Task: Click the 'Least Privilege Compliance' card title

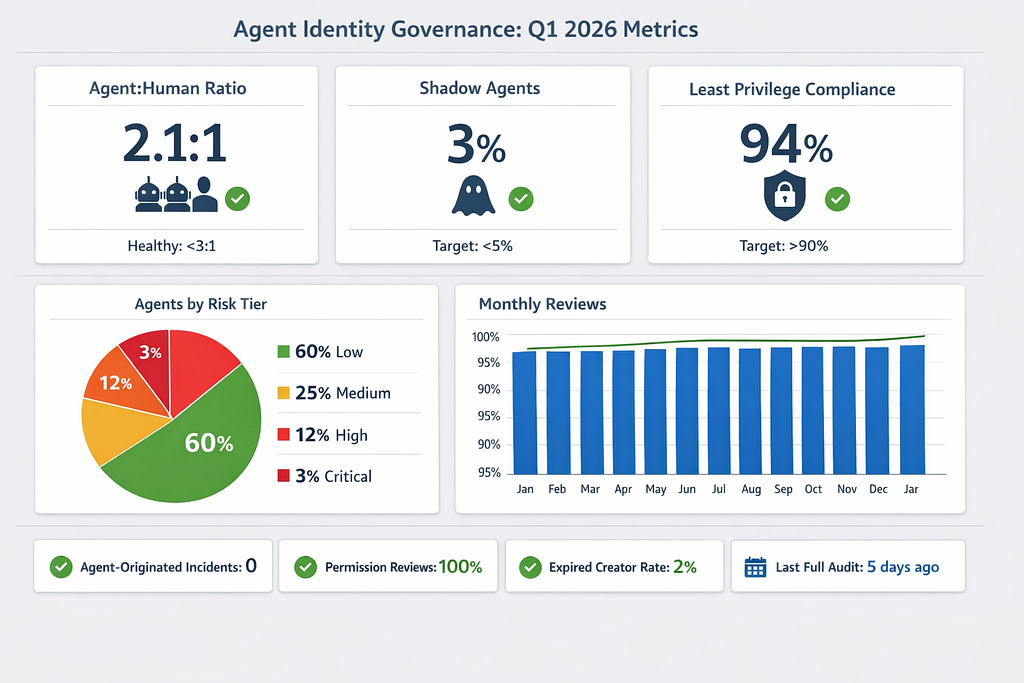Action: click(792, 89)
